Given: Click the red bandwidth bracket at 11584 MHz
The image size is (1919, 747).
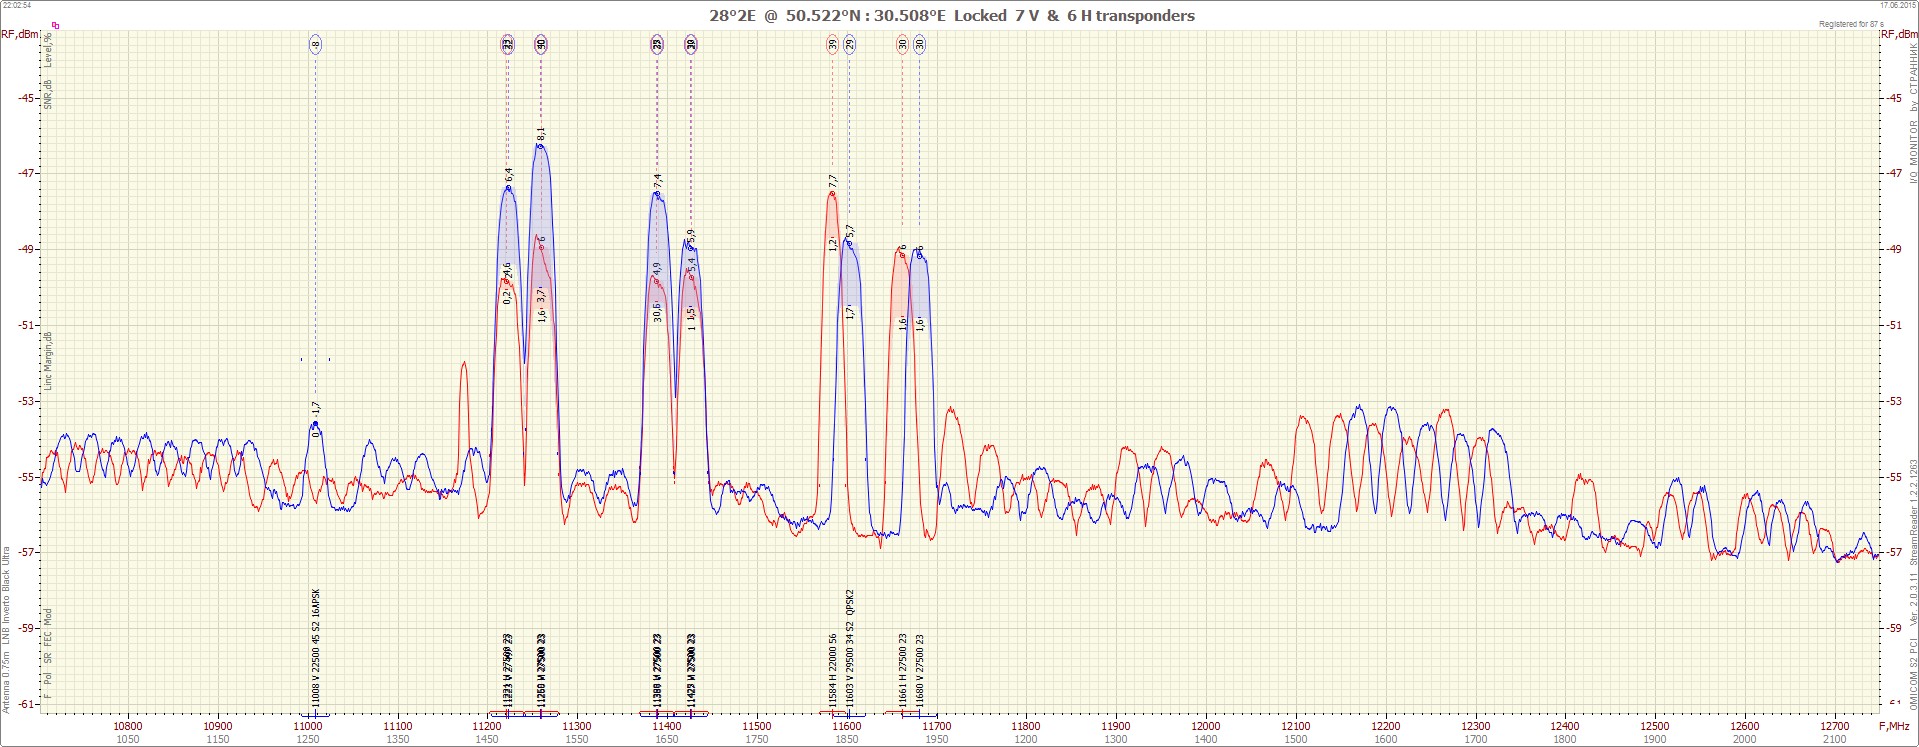Looking at the screenshot, I should click(832, 713).
